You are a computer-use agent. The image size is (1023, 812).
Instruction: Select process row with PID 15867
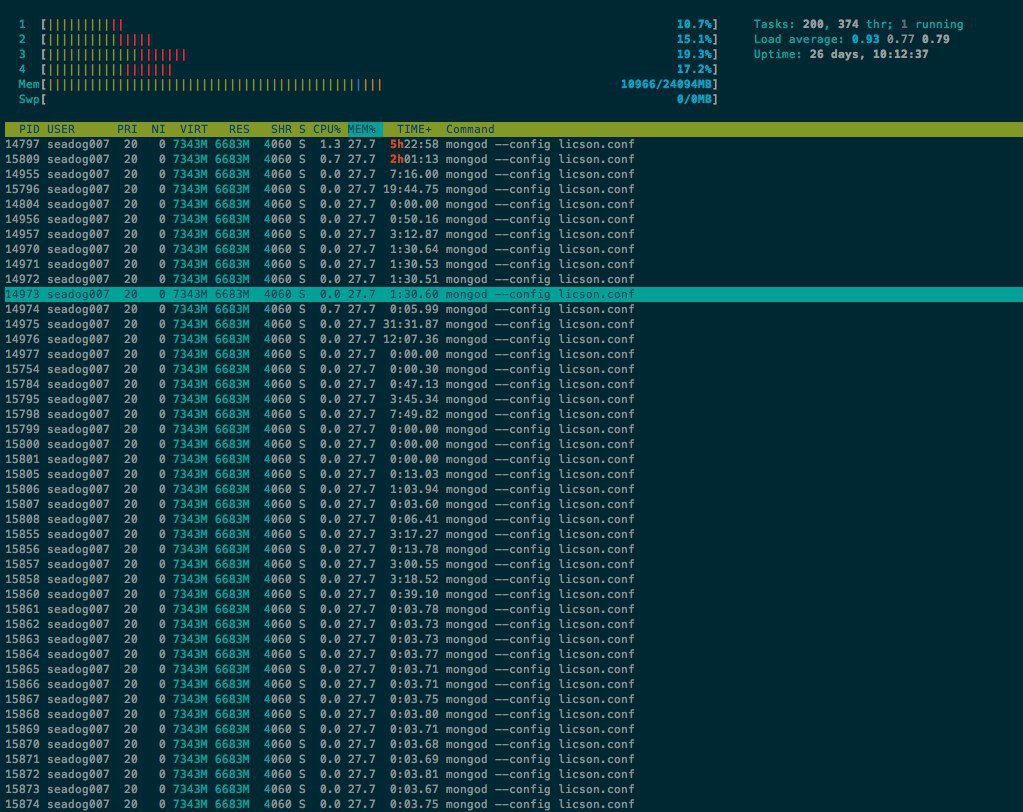[x=512, y=699]
